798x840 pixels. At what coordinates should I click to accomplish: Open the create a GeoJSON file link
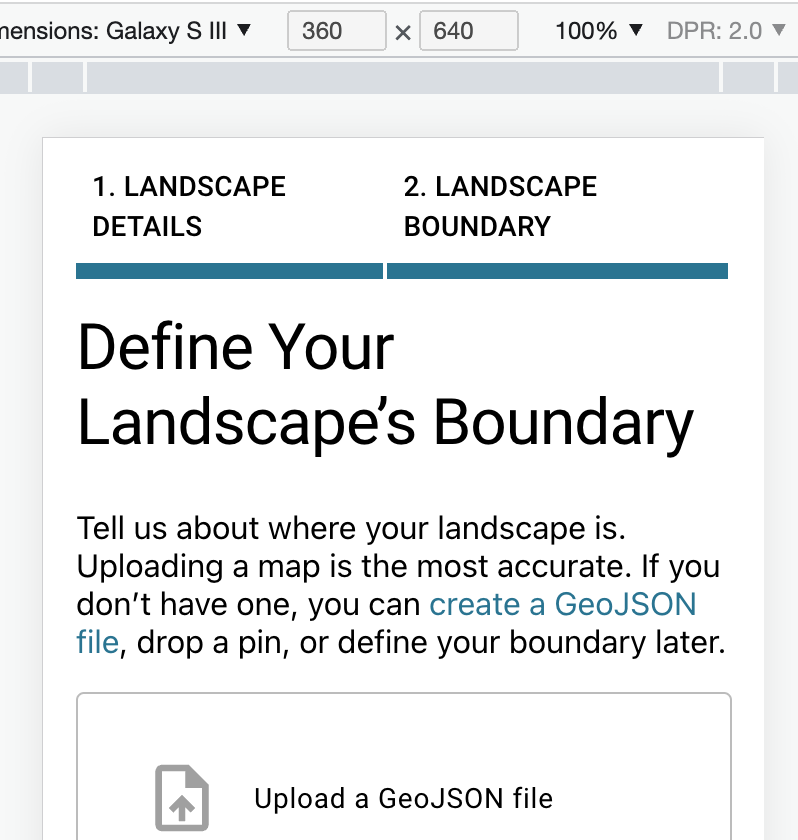pos(562,604)
